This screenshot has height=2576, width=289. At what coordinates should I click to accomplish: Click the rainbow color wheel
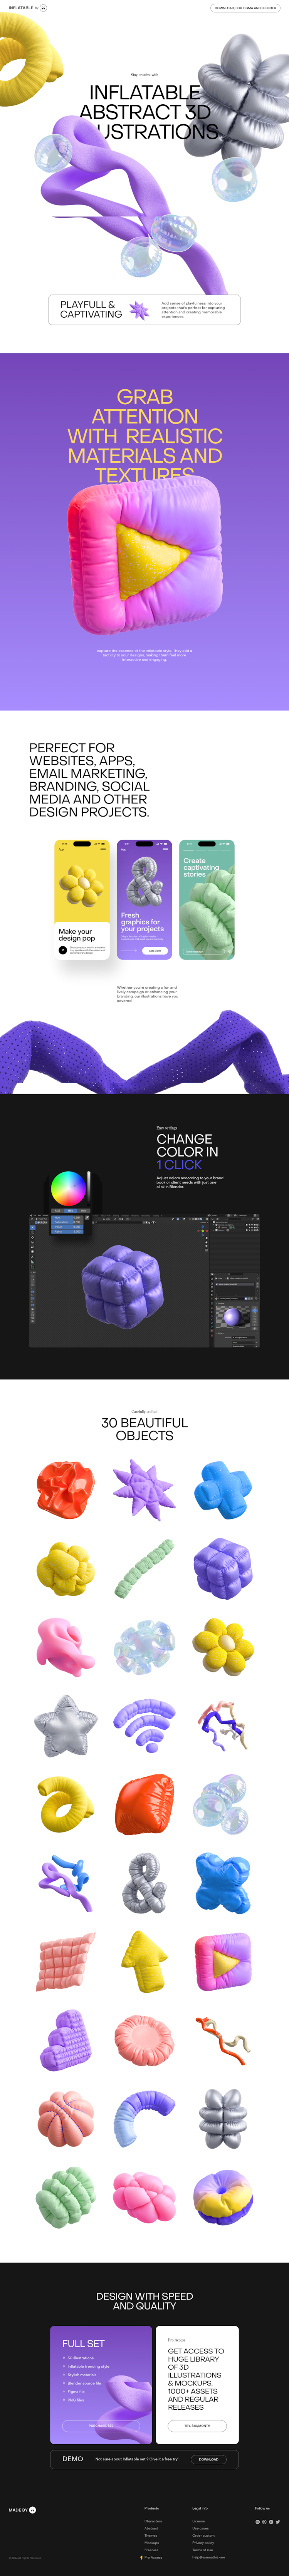pos(68,1189)
